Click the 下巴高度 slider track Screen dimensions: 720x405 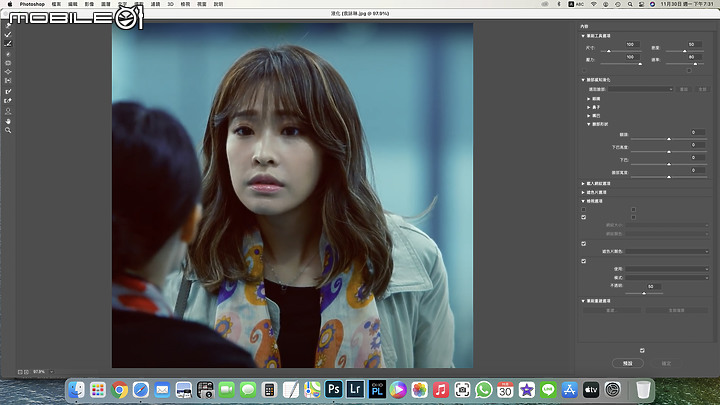(669, 152)
